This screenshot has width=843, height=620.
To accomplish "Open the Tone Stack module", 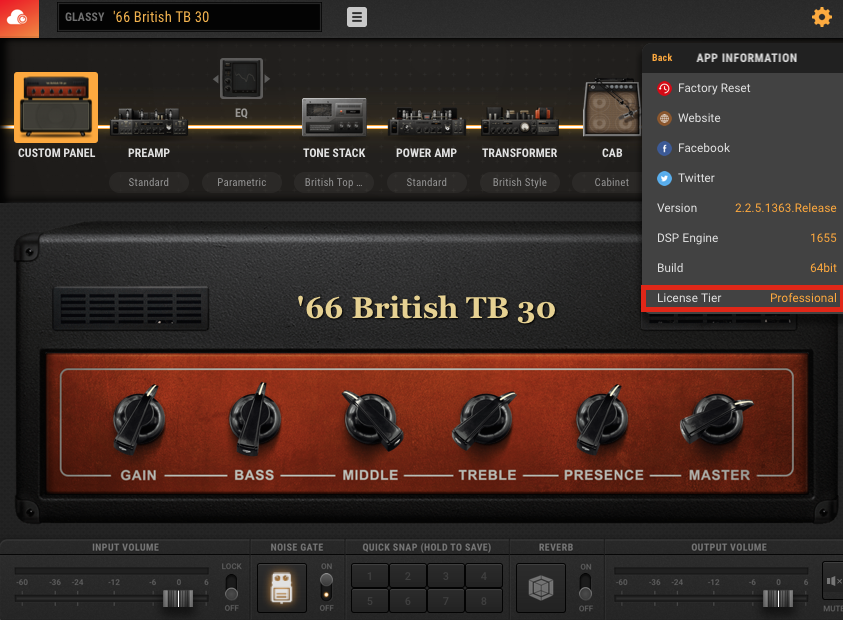I will click(x=334, y=120).
